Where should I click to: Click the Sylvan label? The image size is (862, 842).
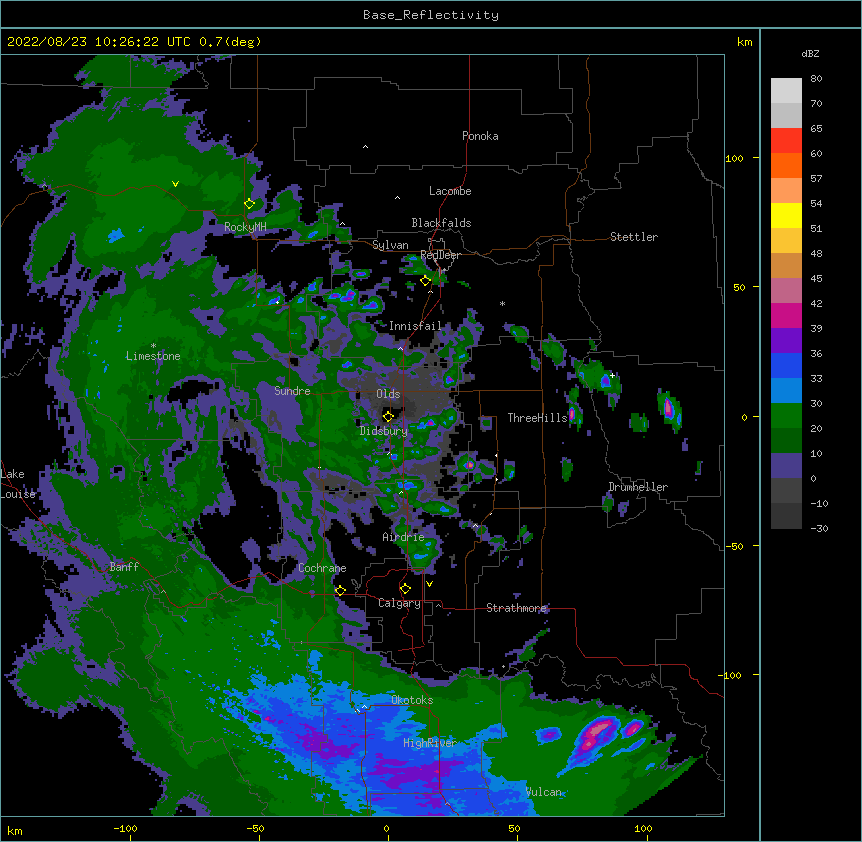390,245
